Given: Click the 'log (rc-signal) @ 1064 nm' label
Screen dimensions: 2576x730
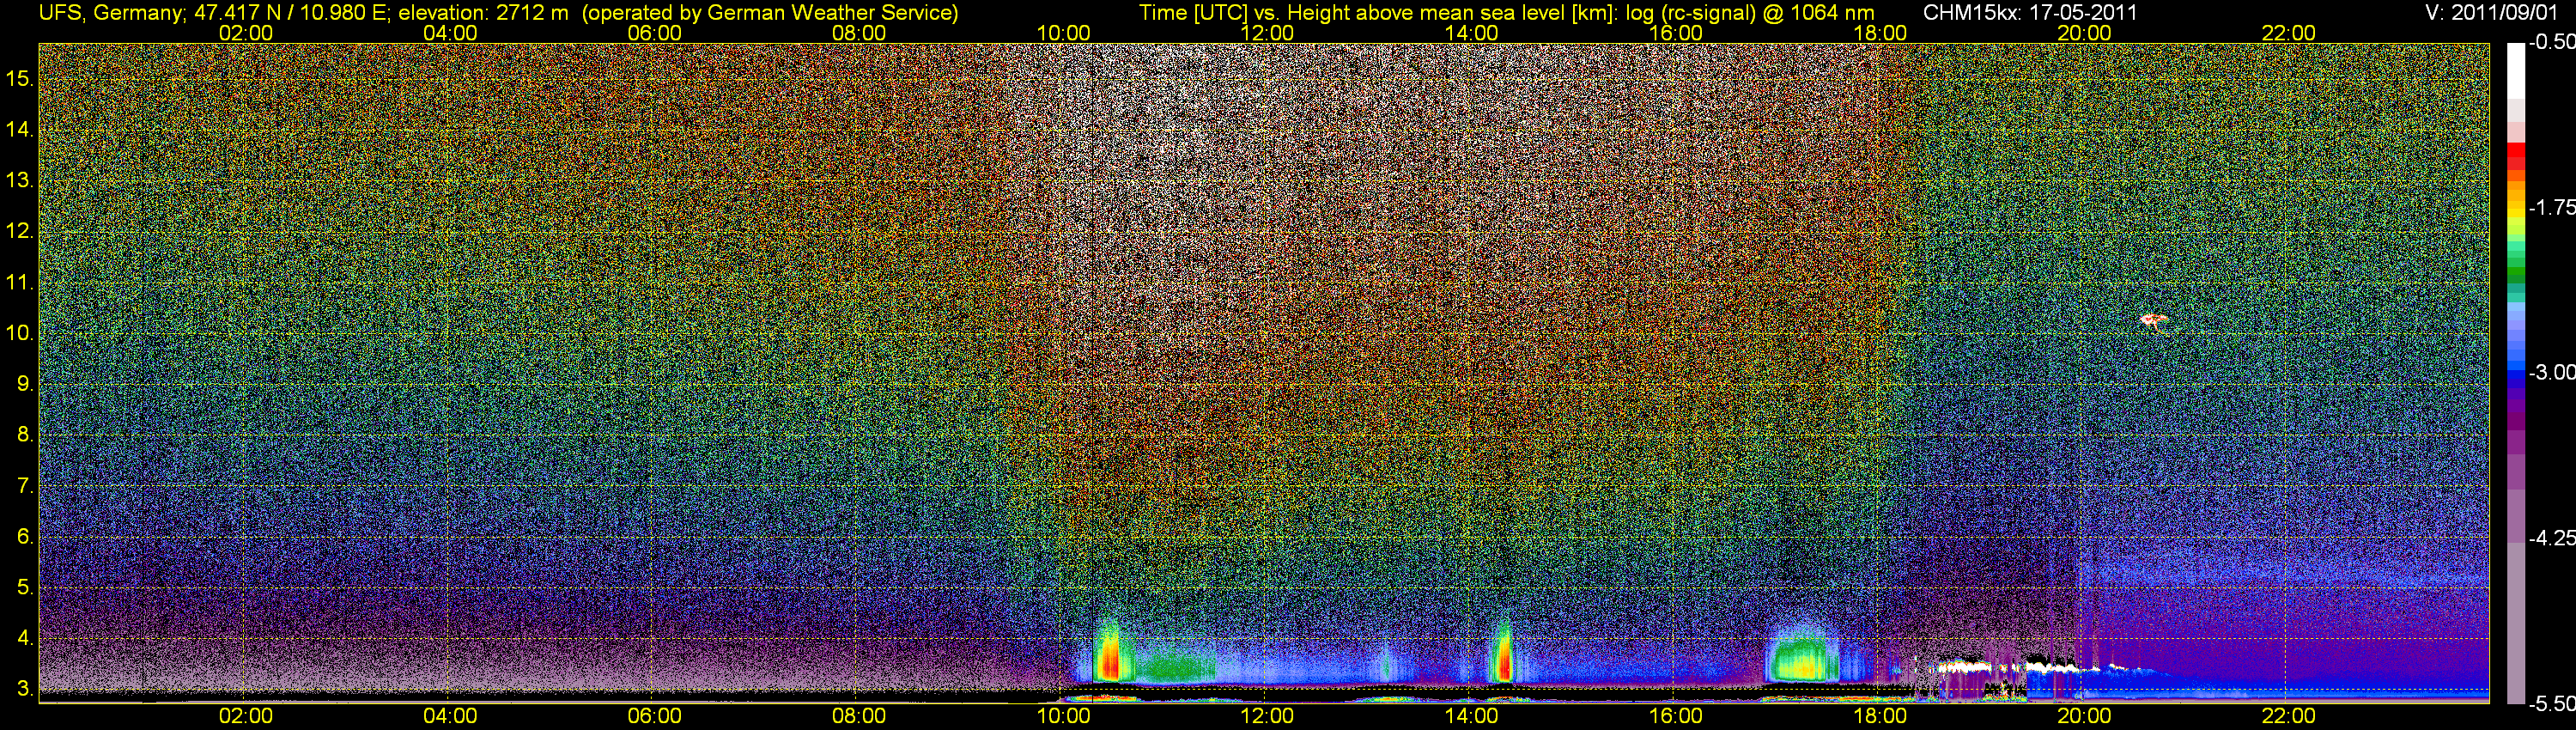Looking at the screenshot, I should click(1749, 13).
